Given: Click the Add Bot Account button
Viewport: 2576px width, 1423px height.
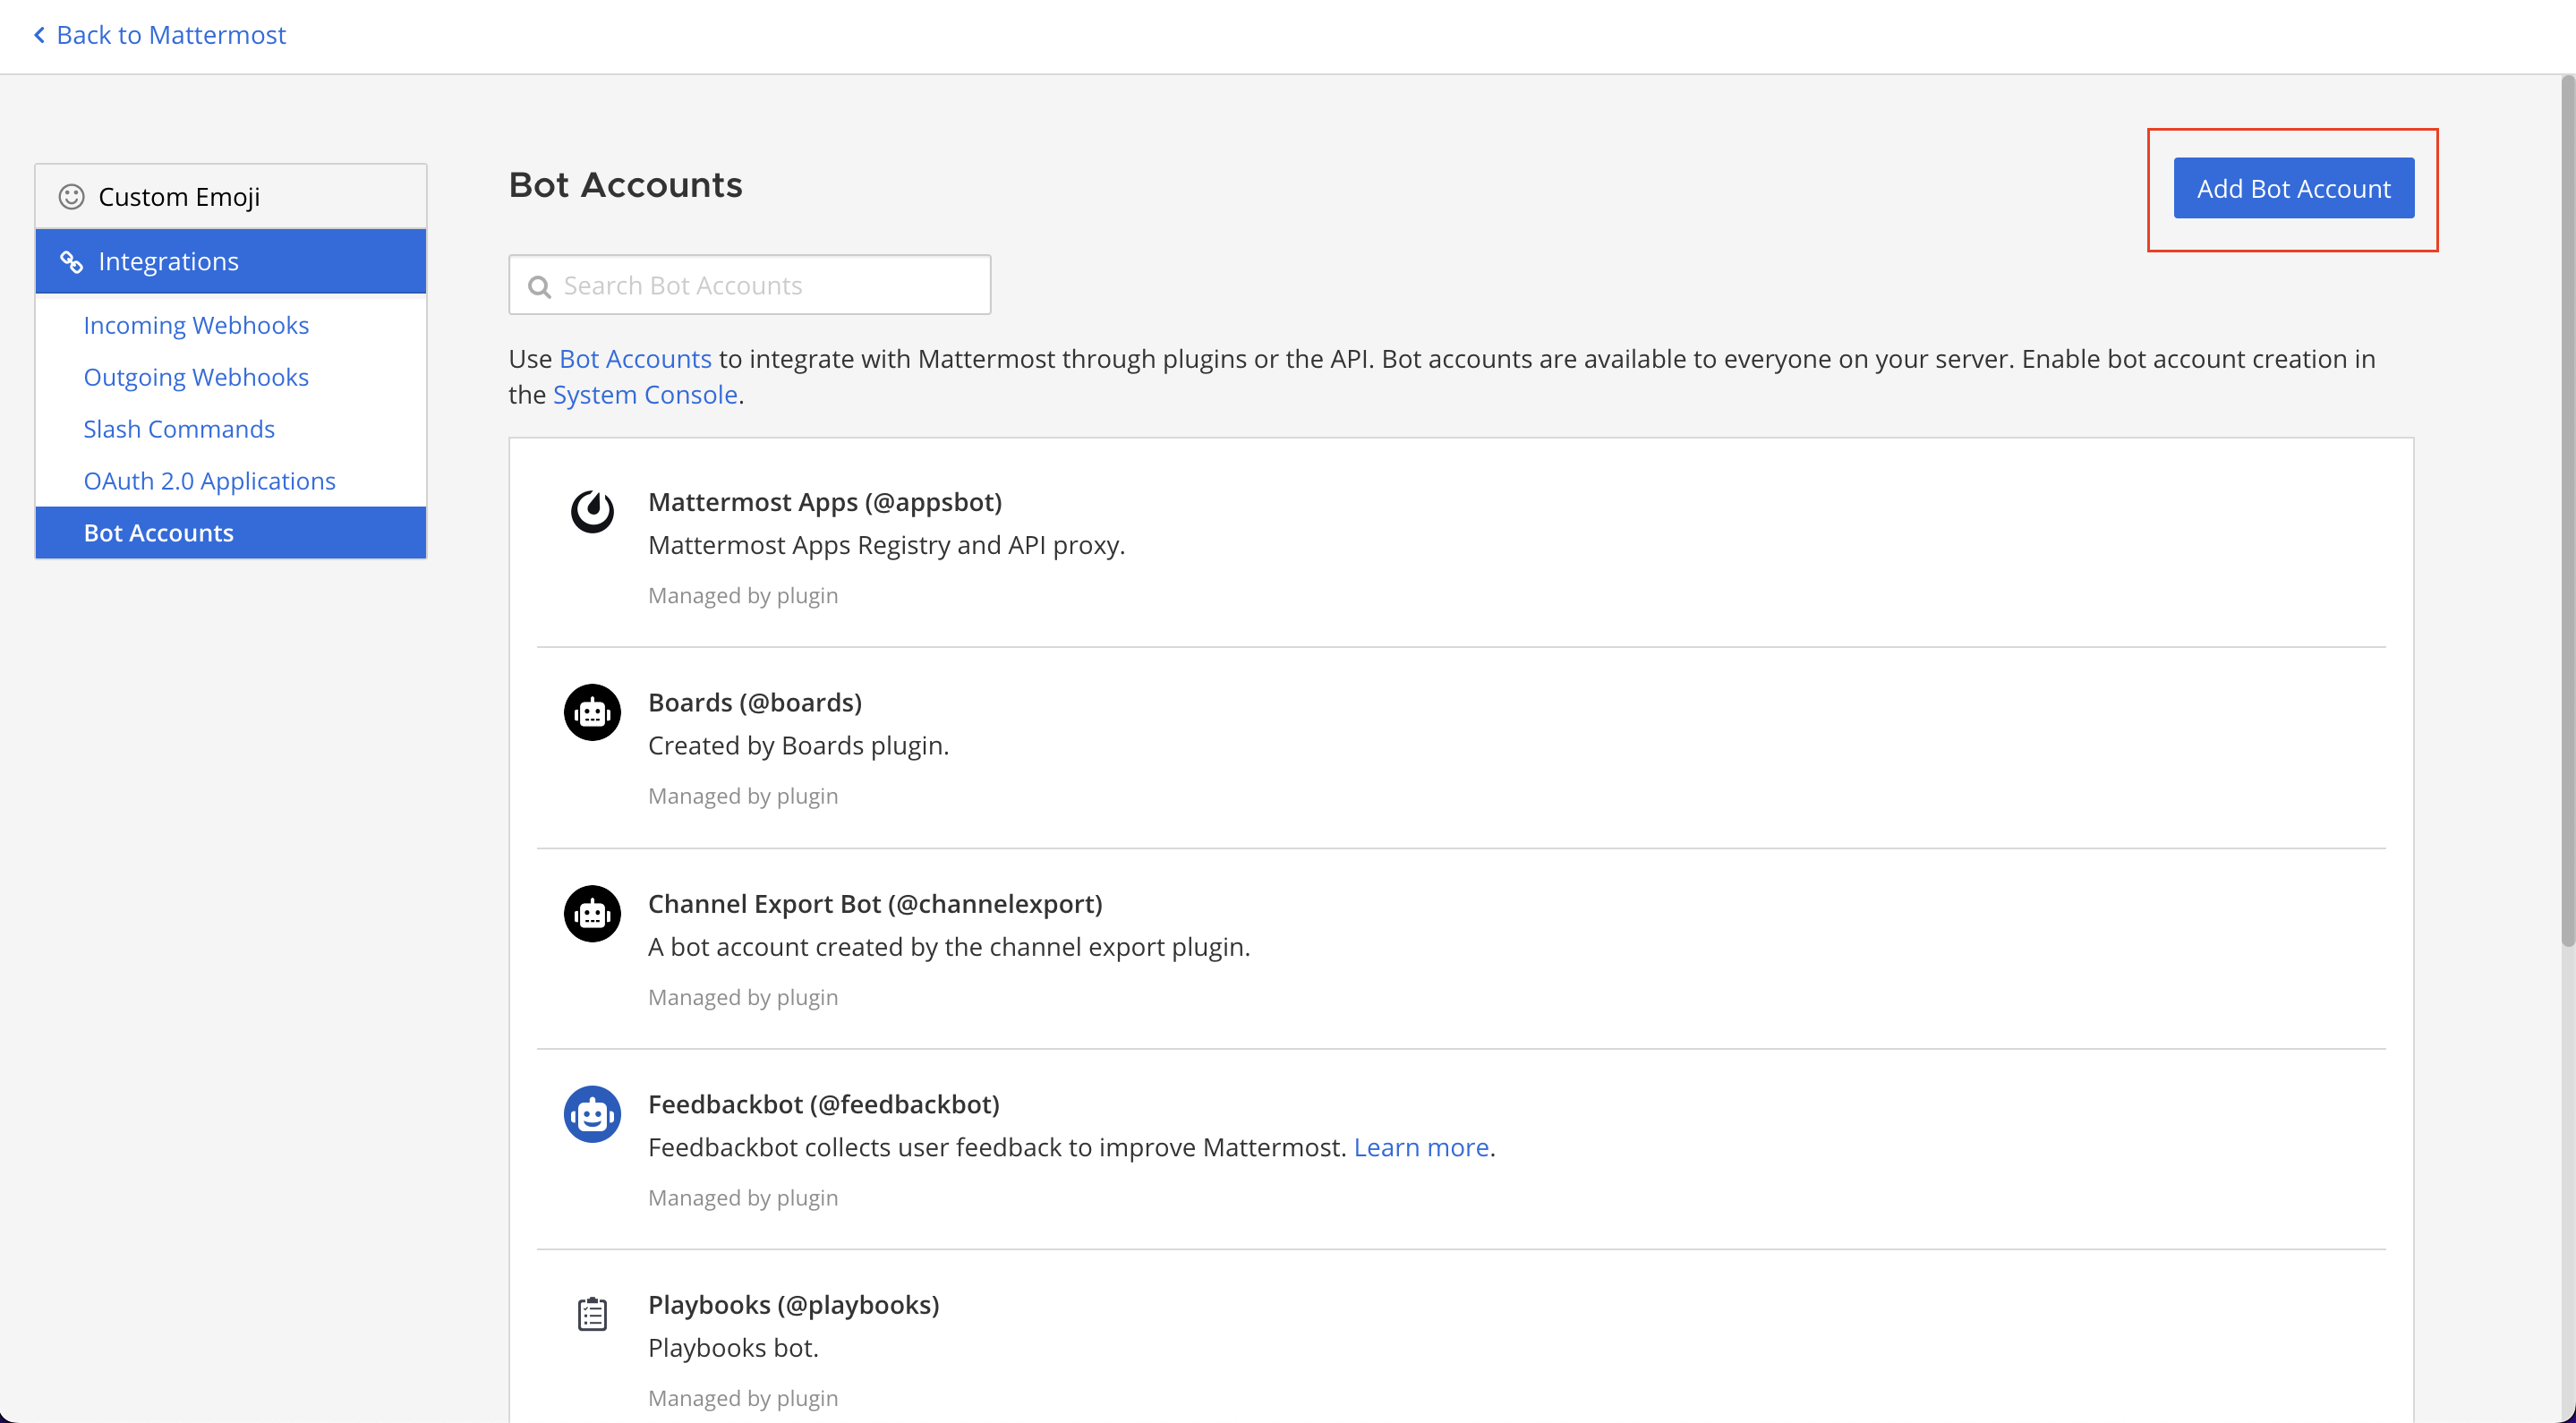Looking at the screenshot, I should point(2294,188).
